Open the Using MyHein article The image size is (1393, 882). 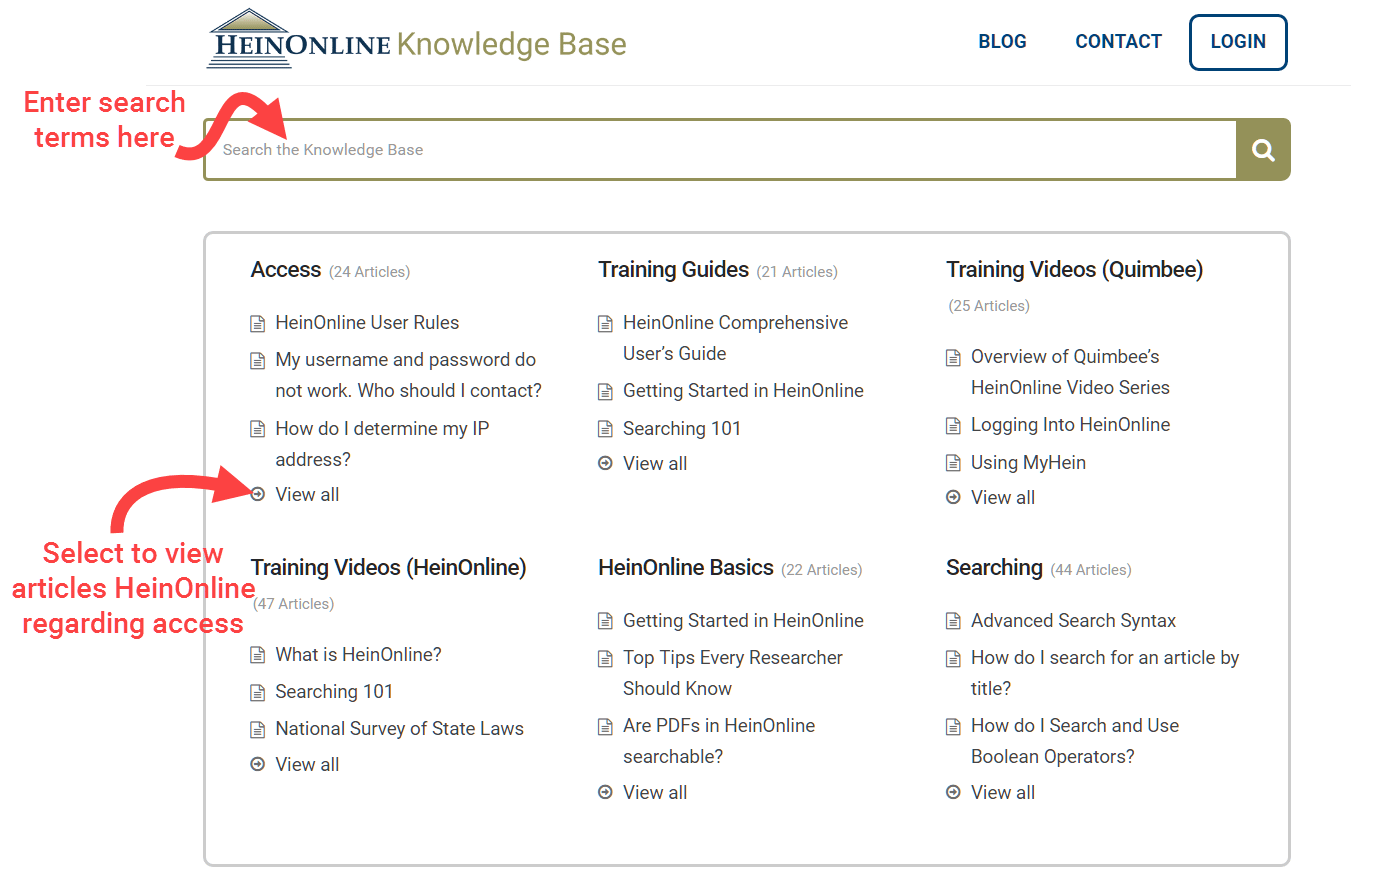tap(1028, 463)
